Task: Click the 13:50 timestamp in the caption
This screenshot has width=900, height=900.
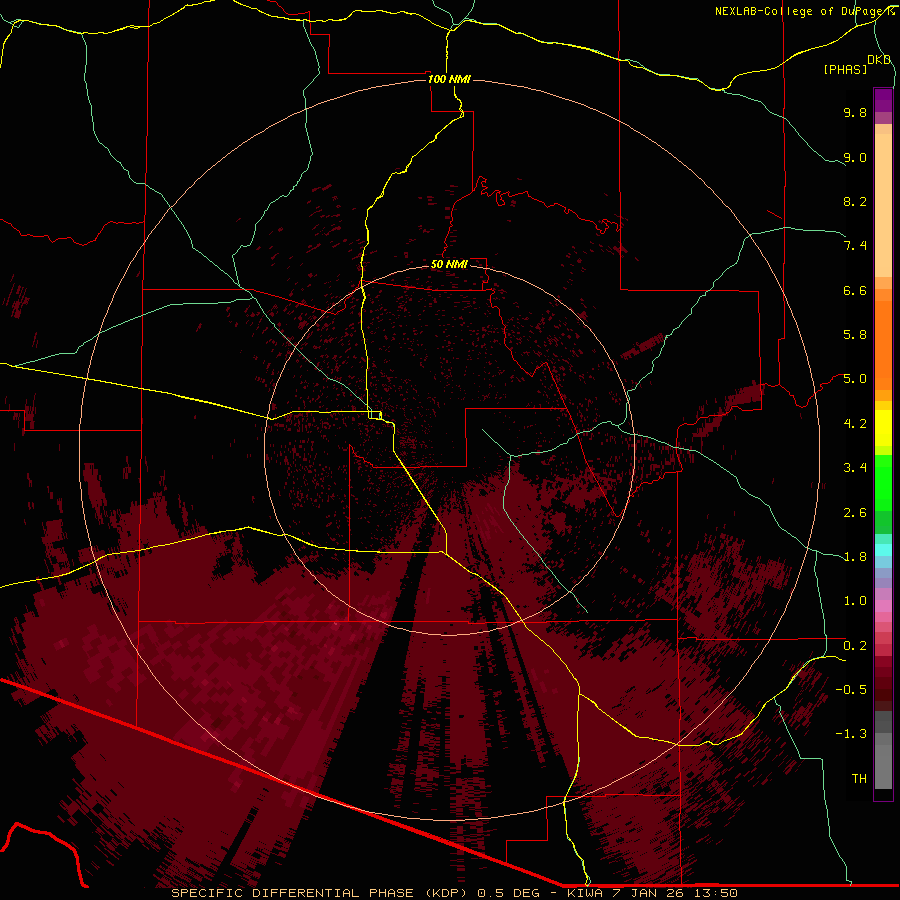Action: point(718,893)
